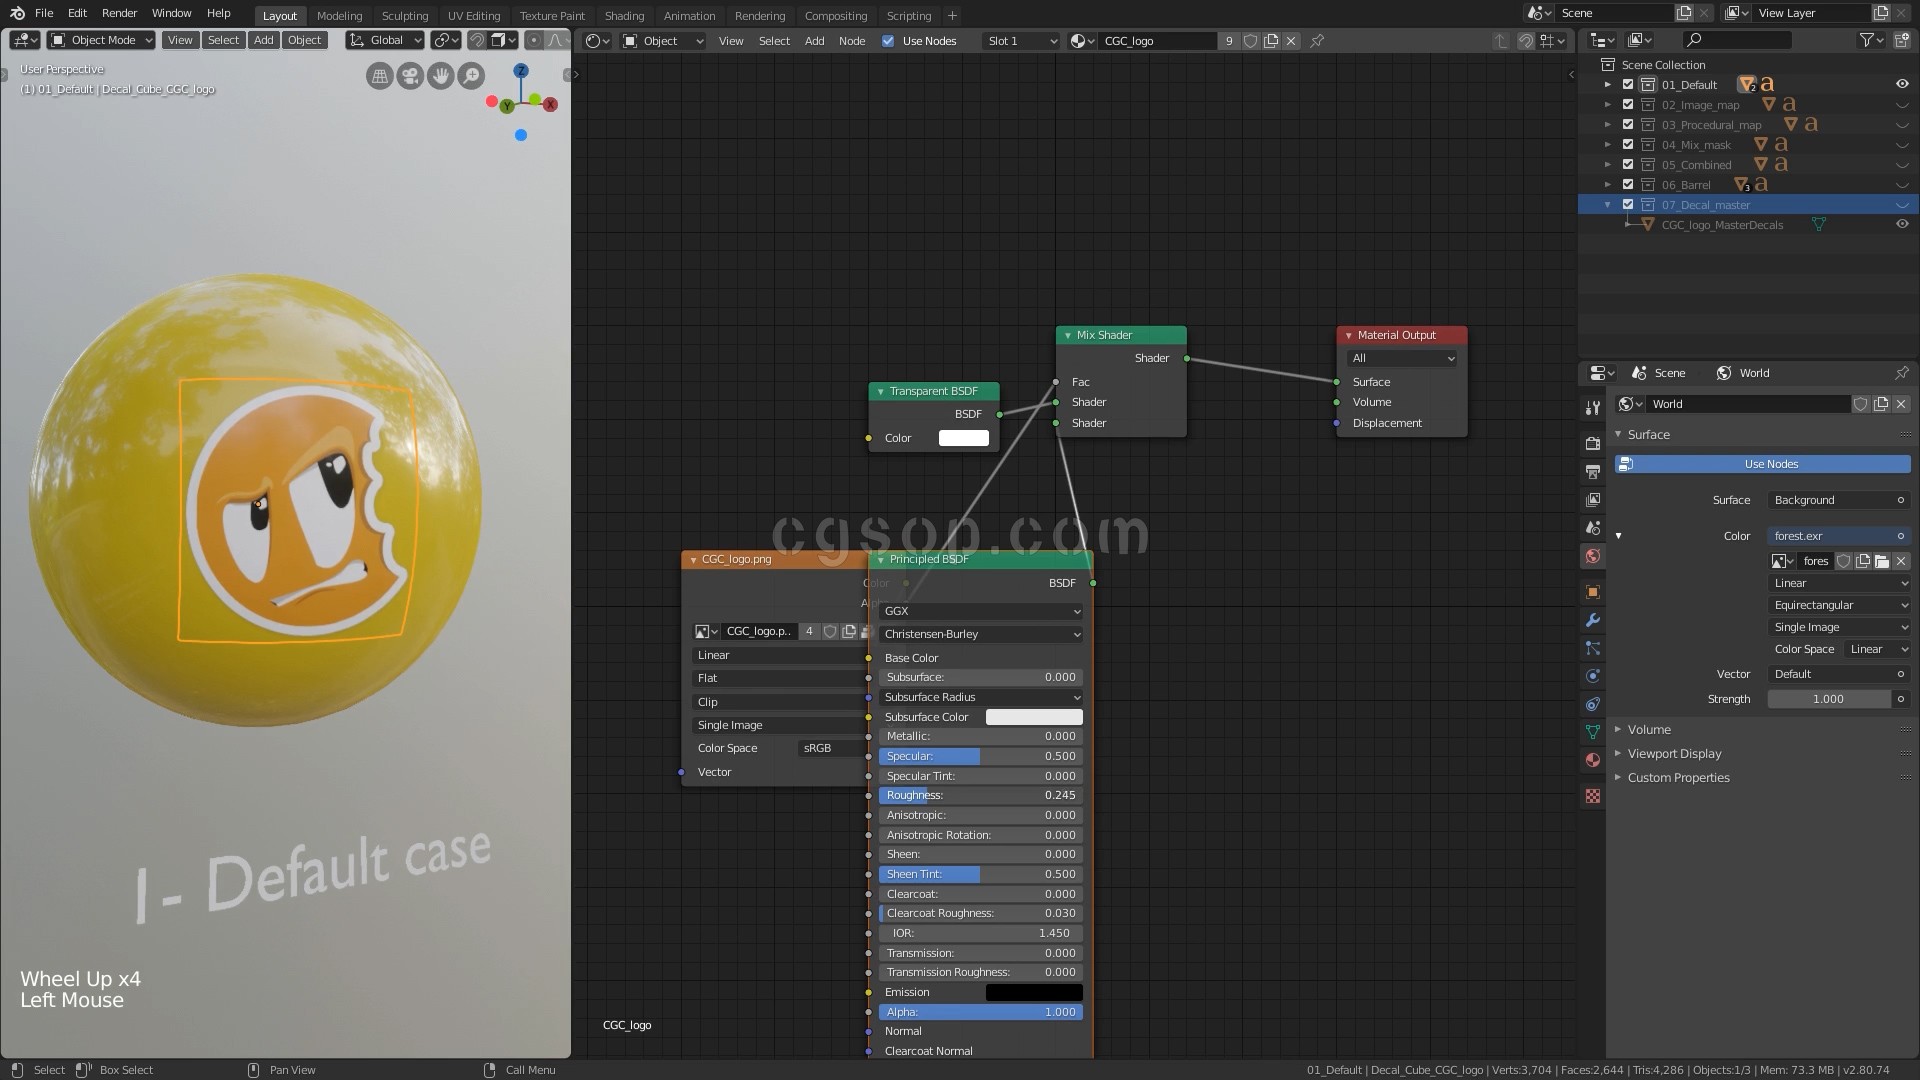Click the pan view hand icon
This screenshot has height=1080, width=1920.
pos(440,76)
